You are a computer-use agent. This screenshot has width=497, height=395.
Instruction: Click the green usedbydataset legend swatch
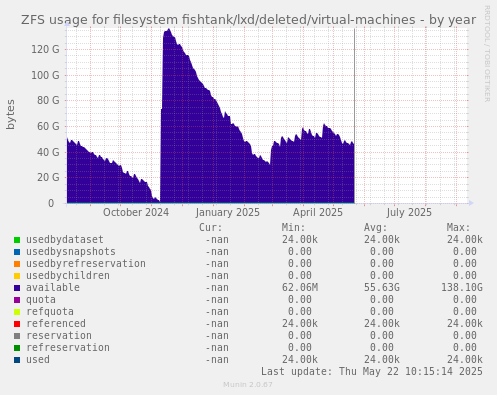coord(17,240)
